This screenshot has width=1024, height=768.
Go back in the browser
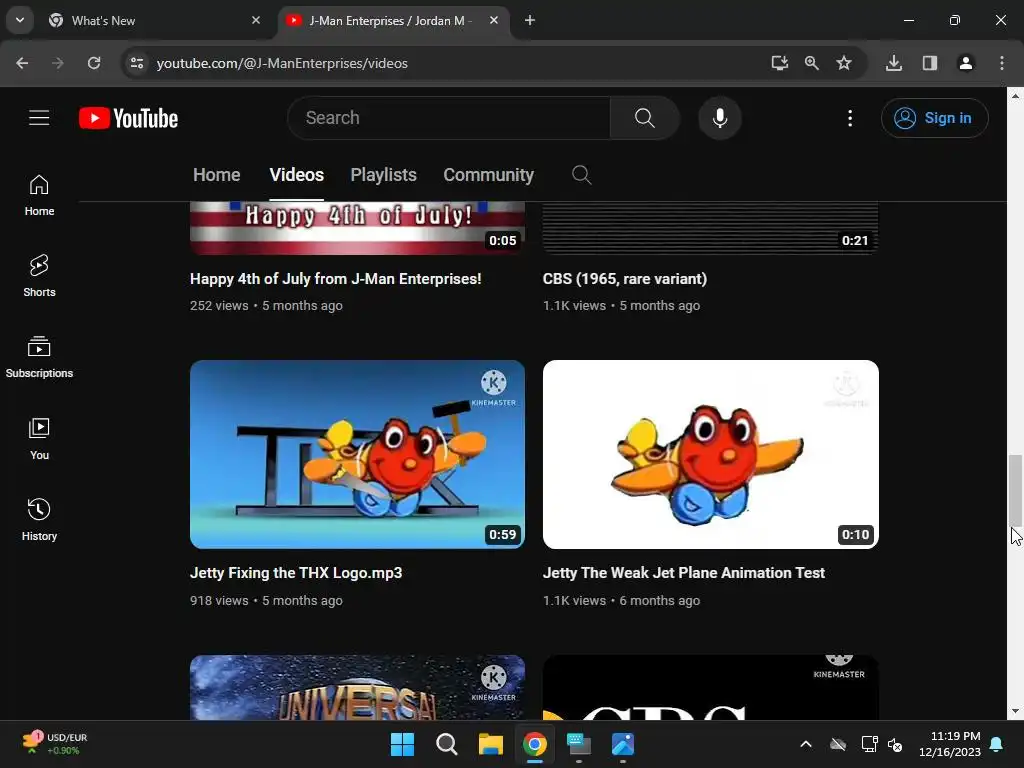pos(22,63)
